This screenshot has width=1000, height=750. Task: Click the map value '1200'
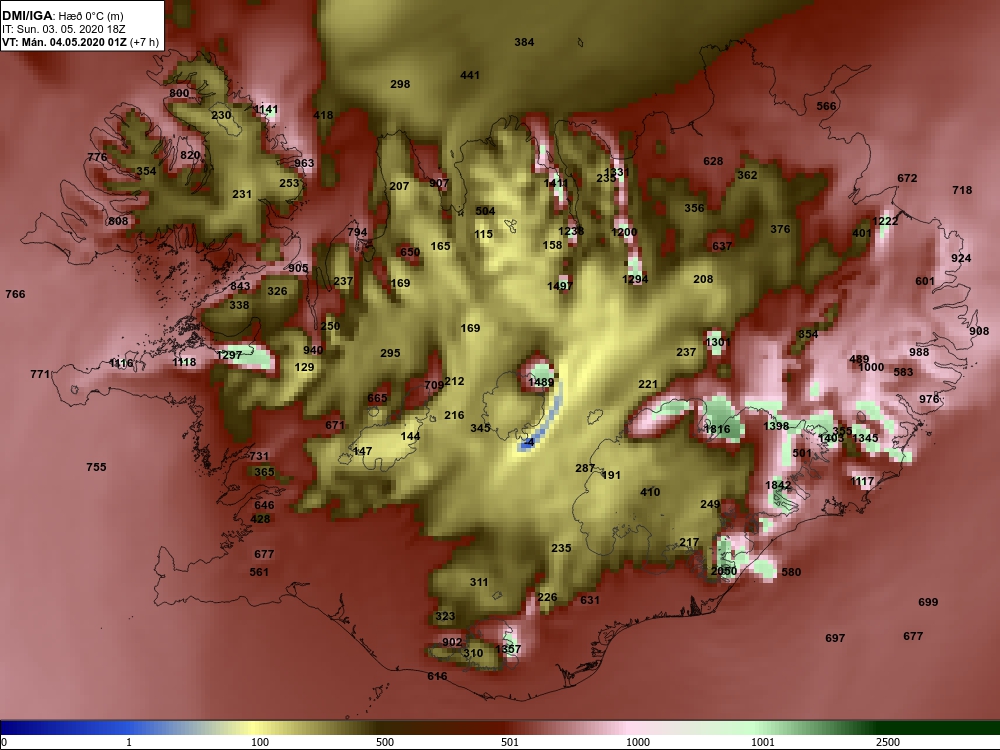coord(624,232)
